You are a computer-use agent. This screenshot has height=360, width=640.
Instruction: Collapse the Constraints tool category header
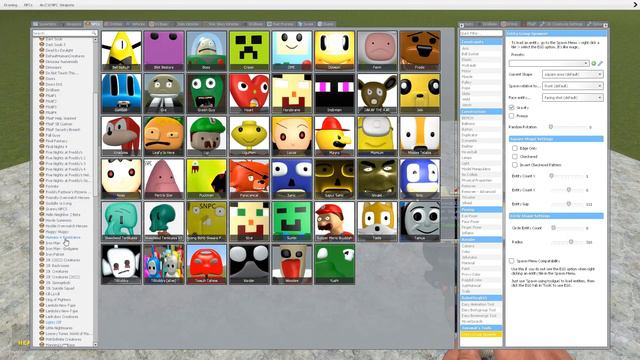(x=481, y=42)
